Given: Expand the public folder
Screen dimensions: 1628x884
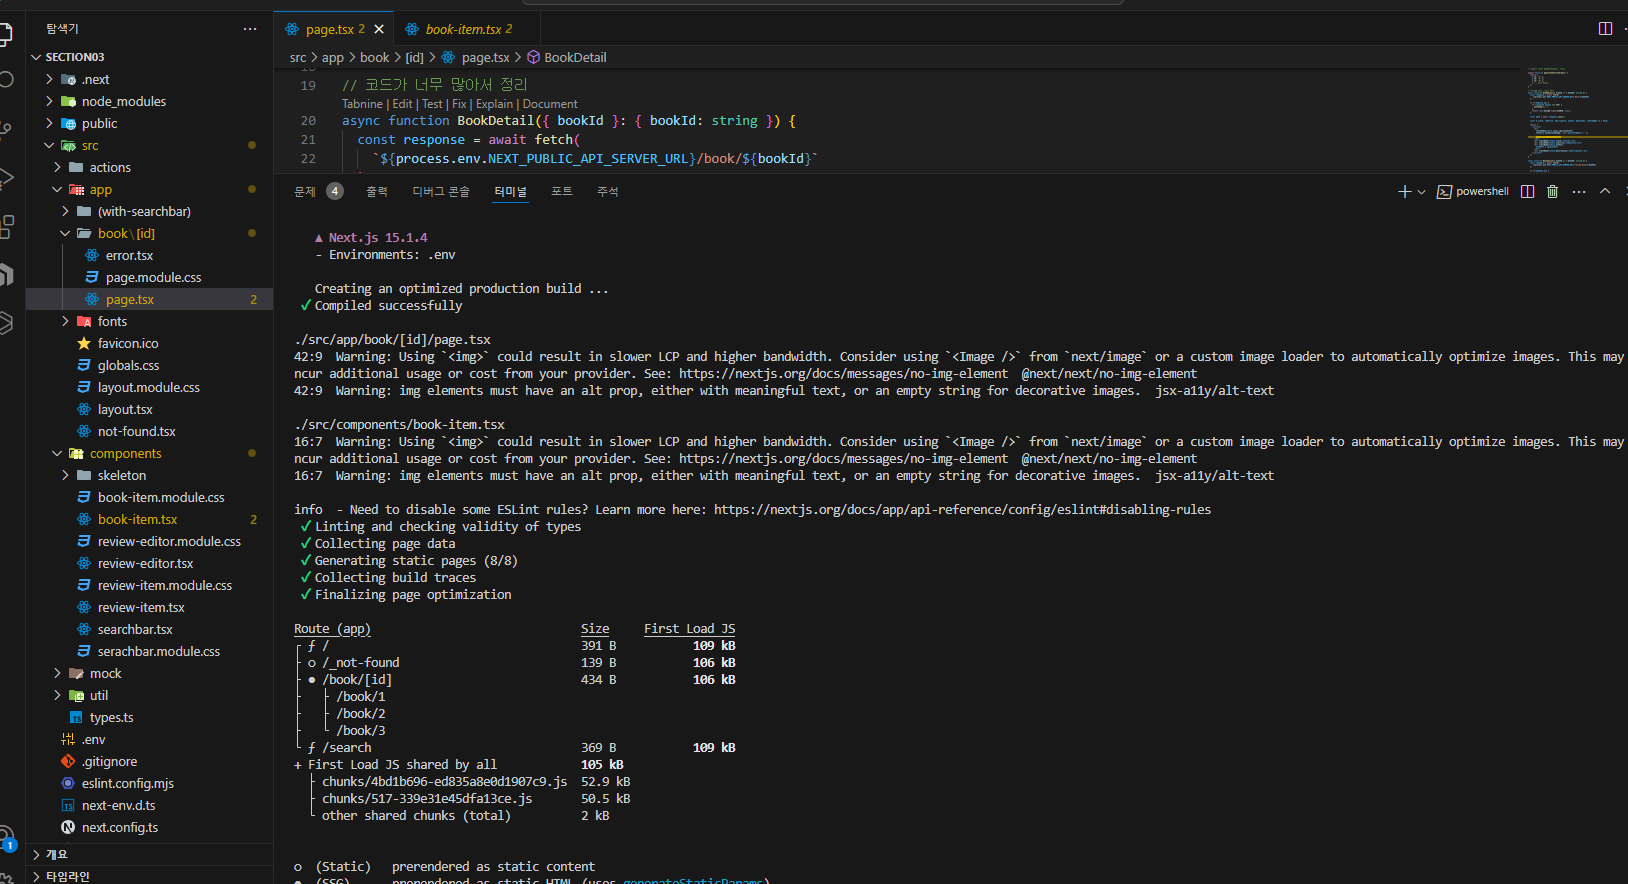Looking at the screenshot, I should pyautogui.click(x=149, y=123).
